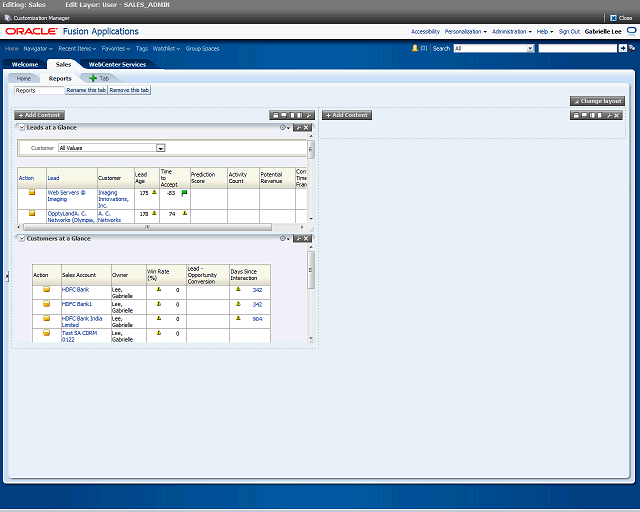Screen dimensions: 640x512
Task: Click the Sign Out link
Action: tap(569, 31)
